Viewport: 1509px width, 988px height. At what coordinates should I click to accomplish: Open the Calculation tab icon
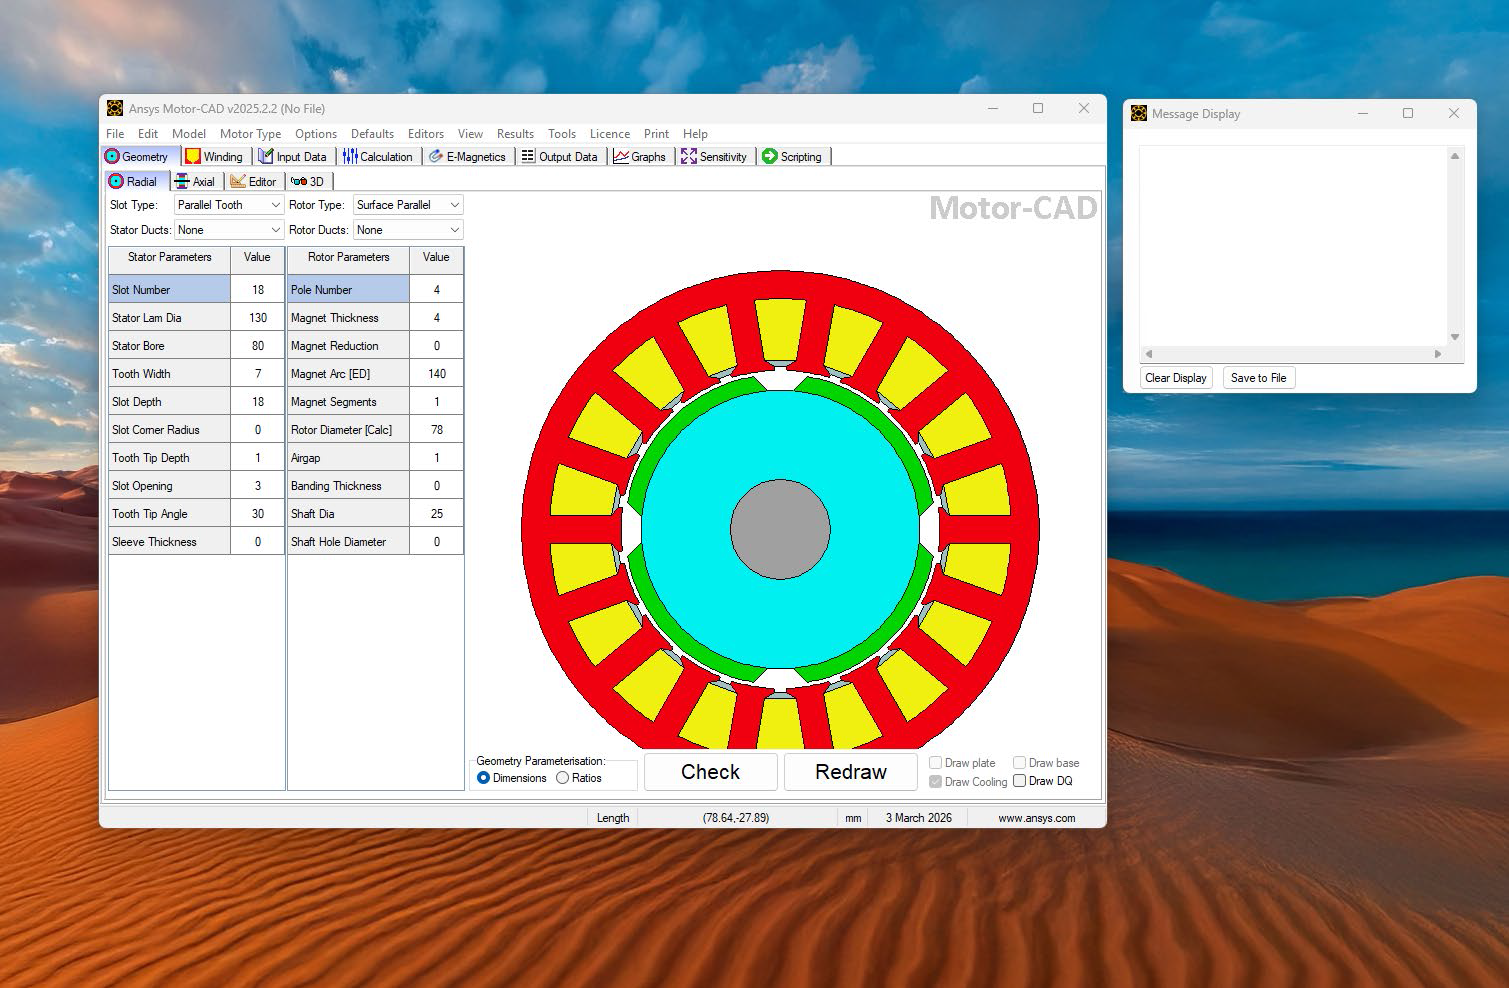350,157
